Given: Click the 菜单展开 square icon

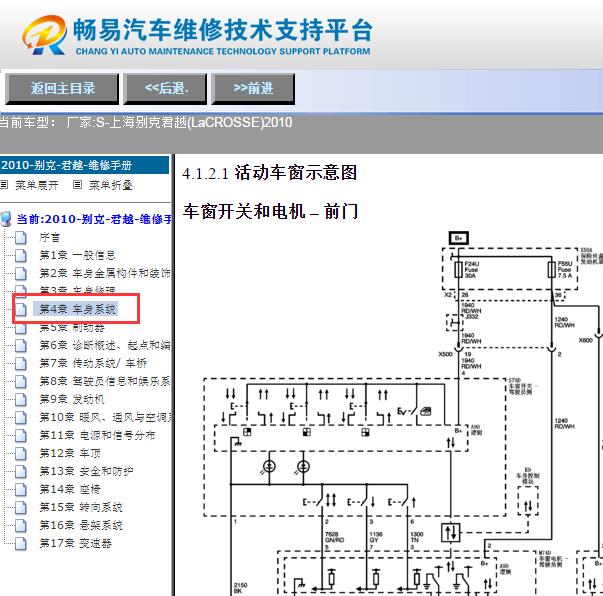Looking at the screenshot, I should 4,185.
